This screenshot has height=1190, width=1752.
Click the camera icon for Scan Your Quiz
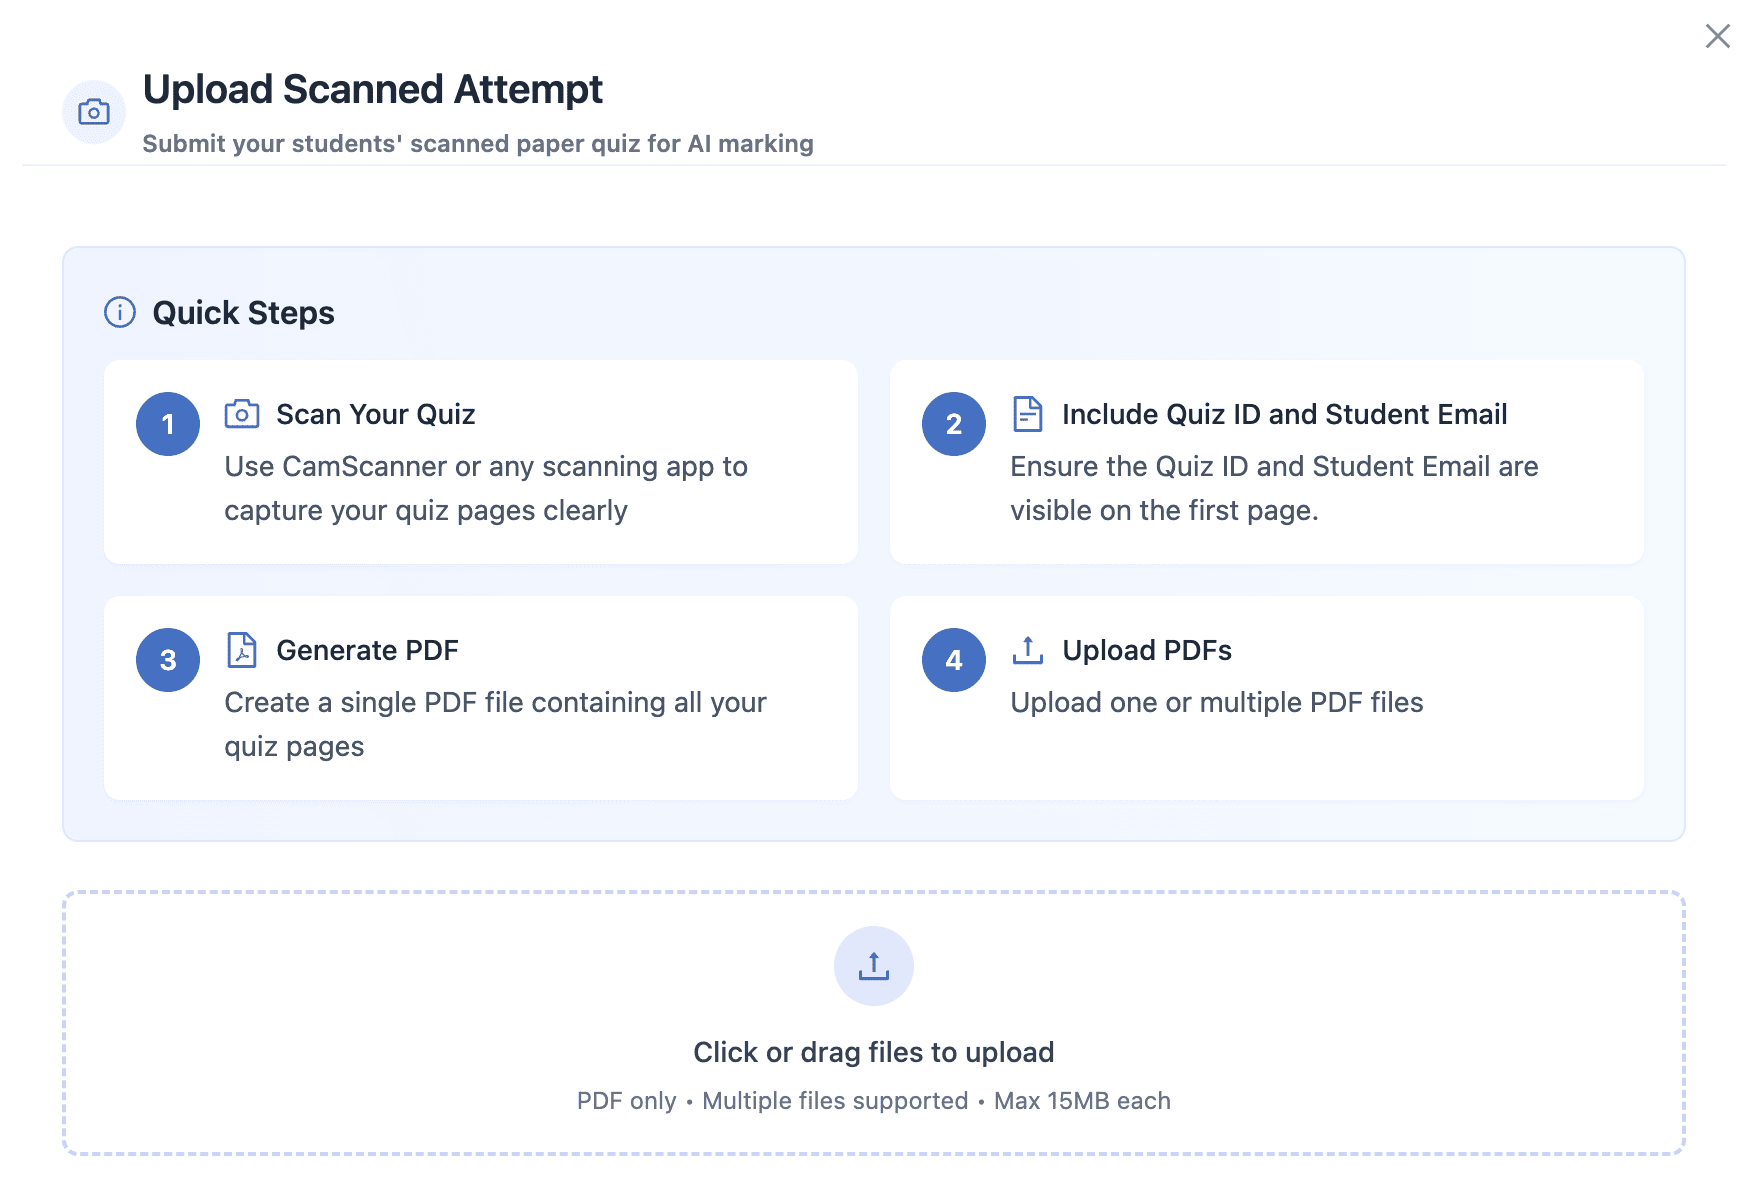(242, 414)
